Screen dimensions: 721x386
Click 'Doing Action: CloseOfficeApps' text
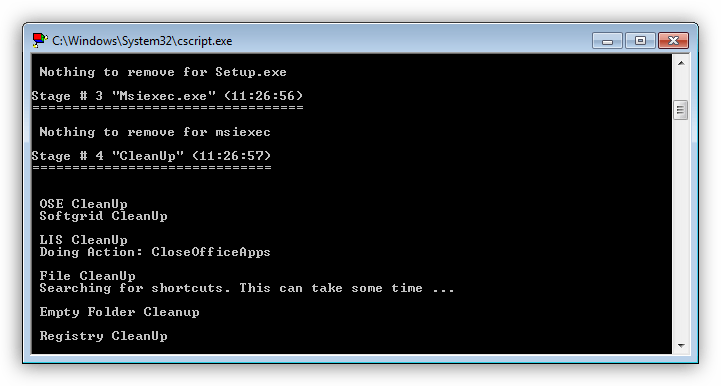(155, 252)
